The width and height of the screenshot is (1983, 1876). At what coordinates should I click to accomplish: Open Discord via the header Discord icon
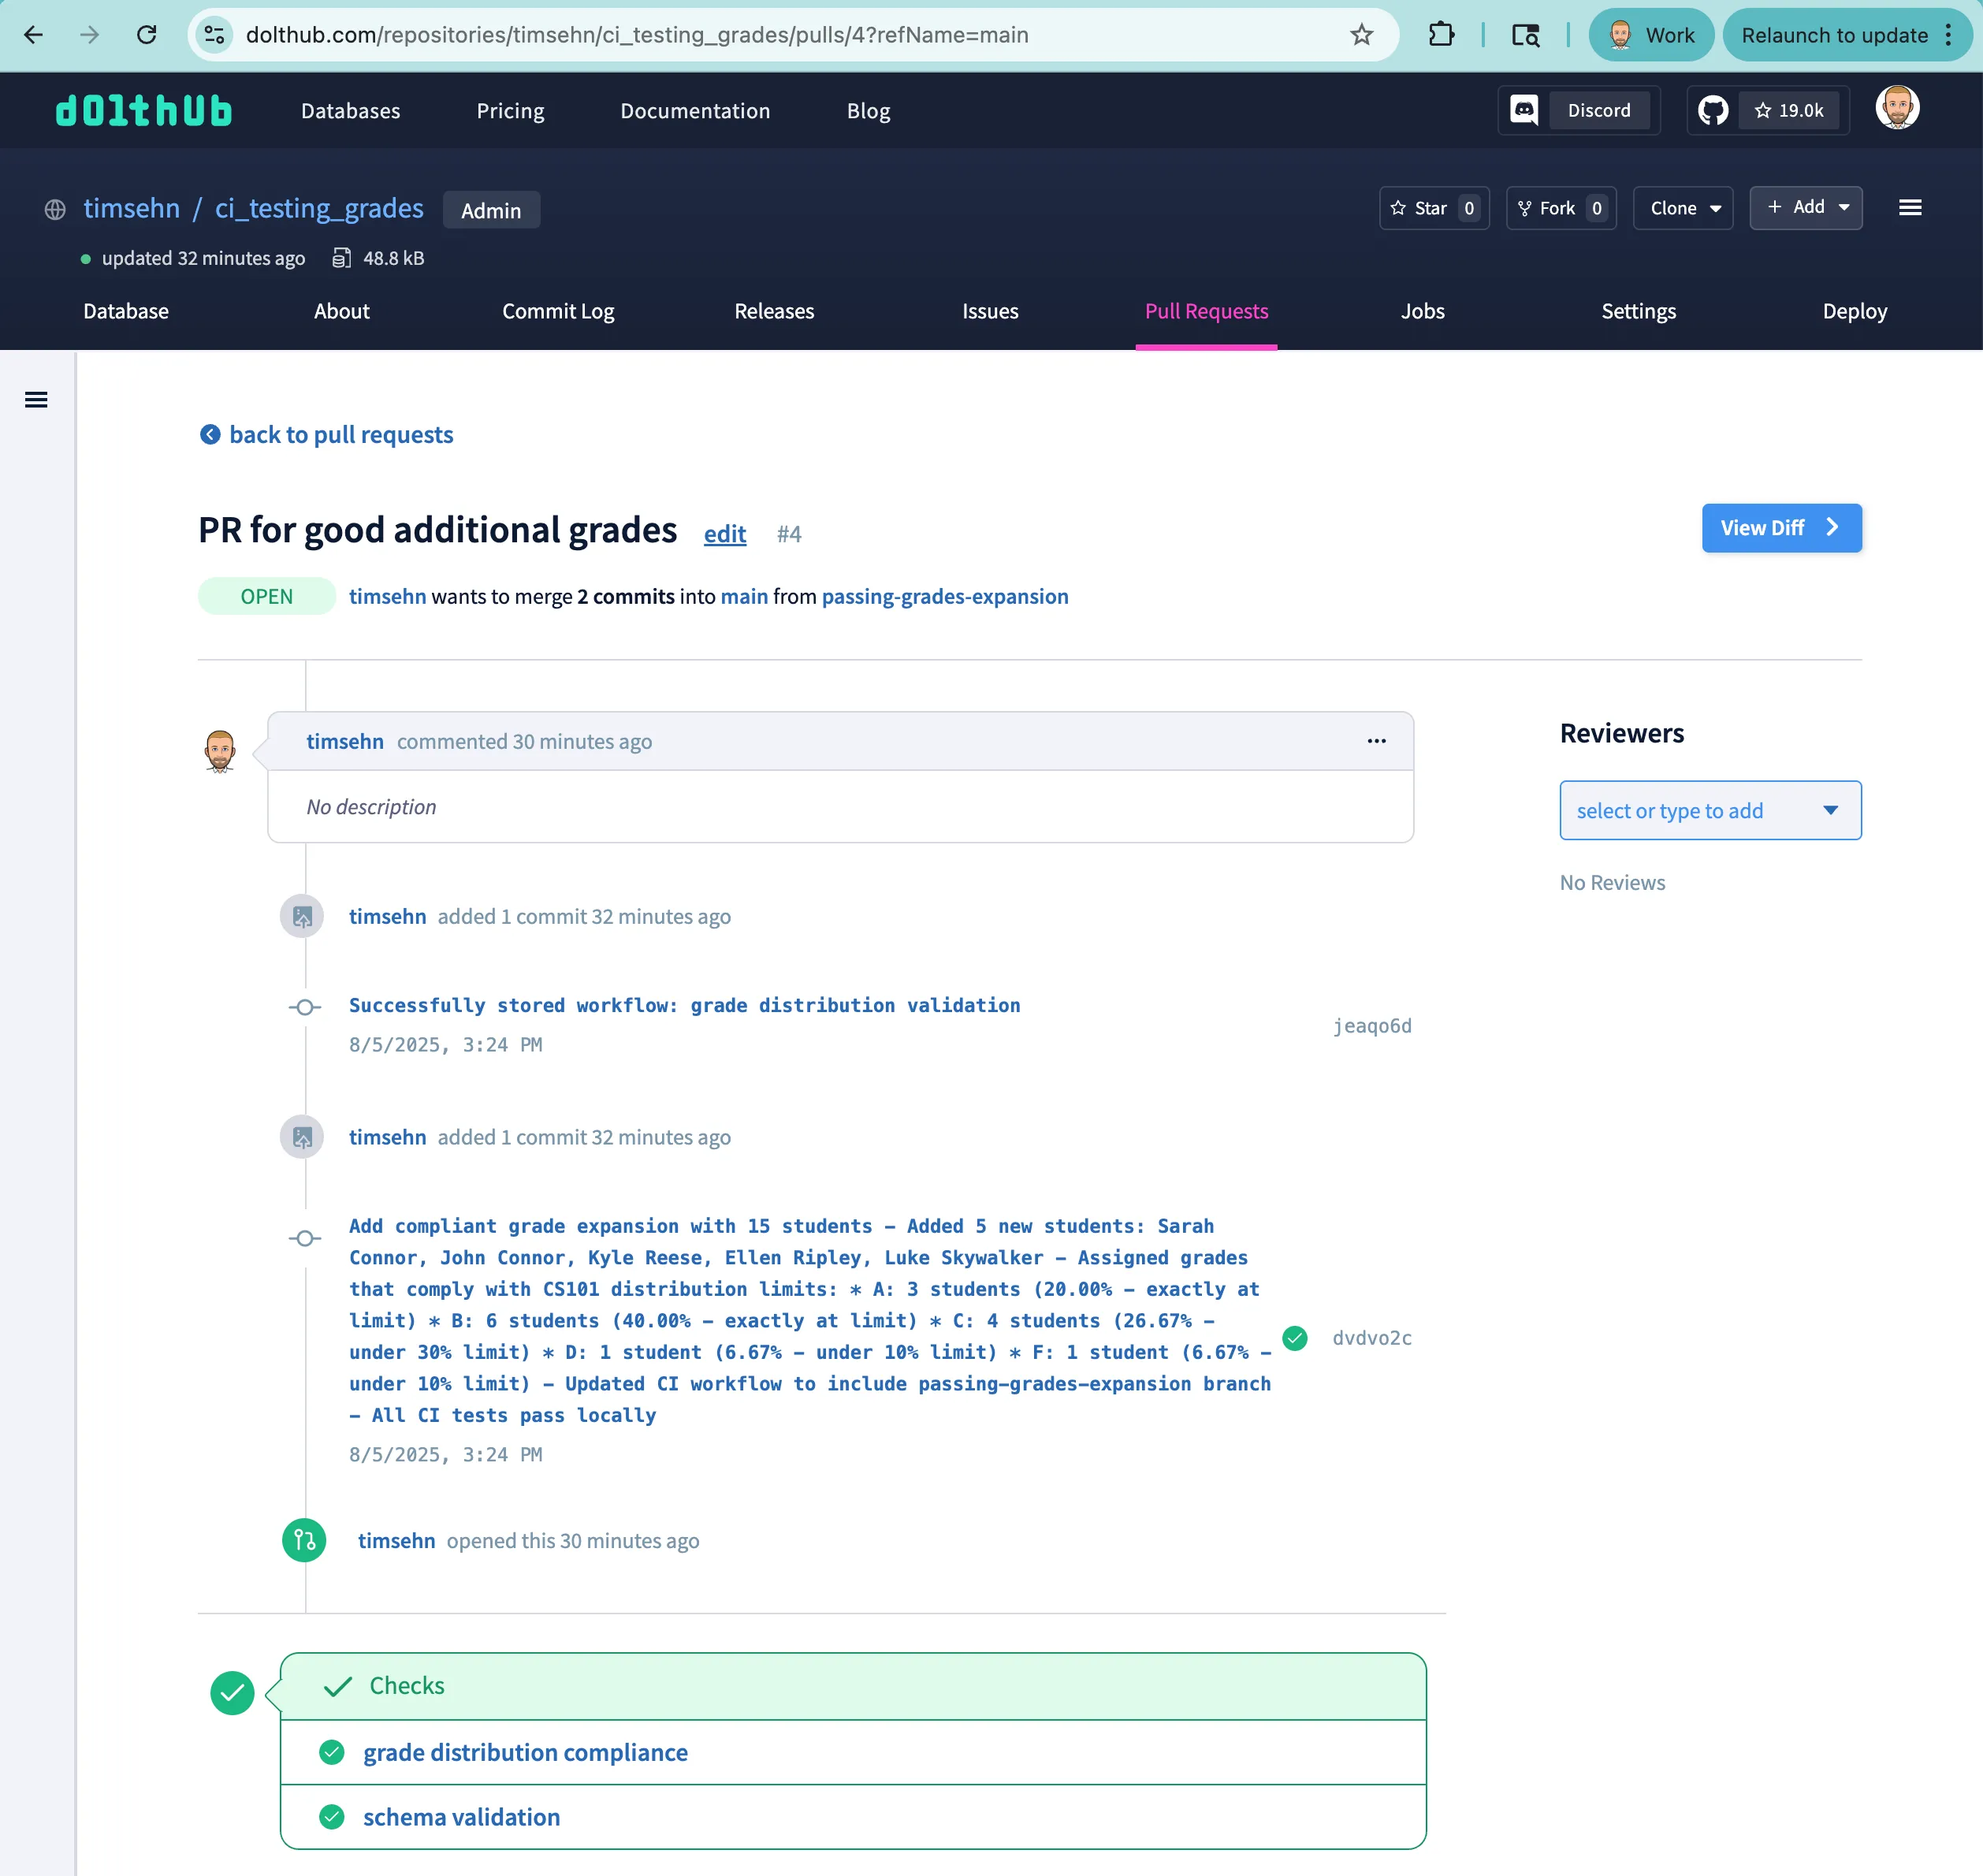(1523, 110)
